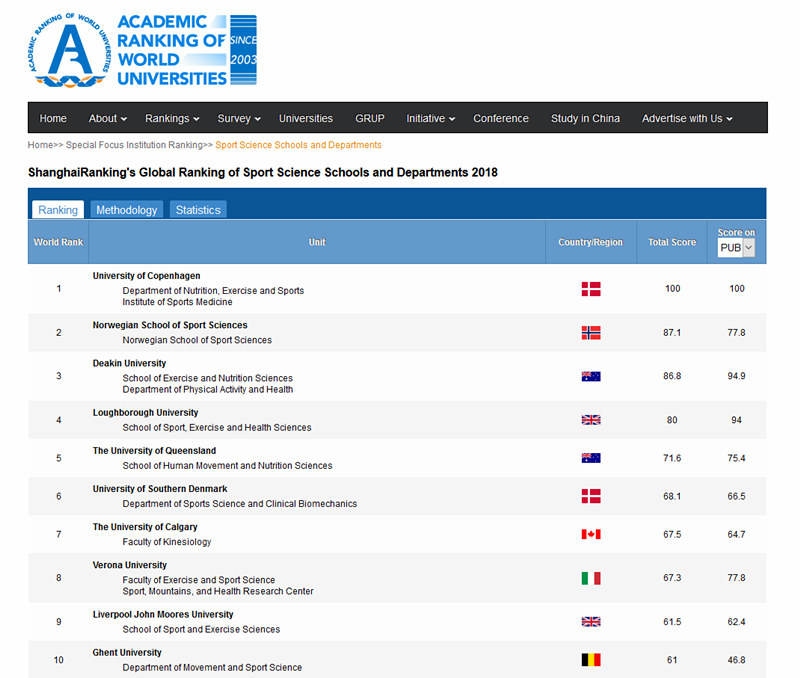Viewport: 800px width, 678px height.
Task: Open the Universities nav item
Action: pos(306,118)
